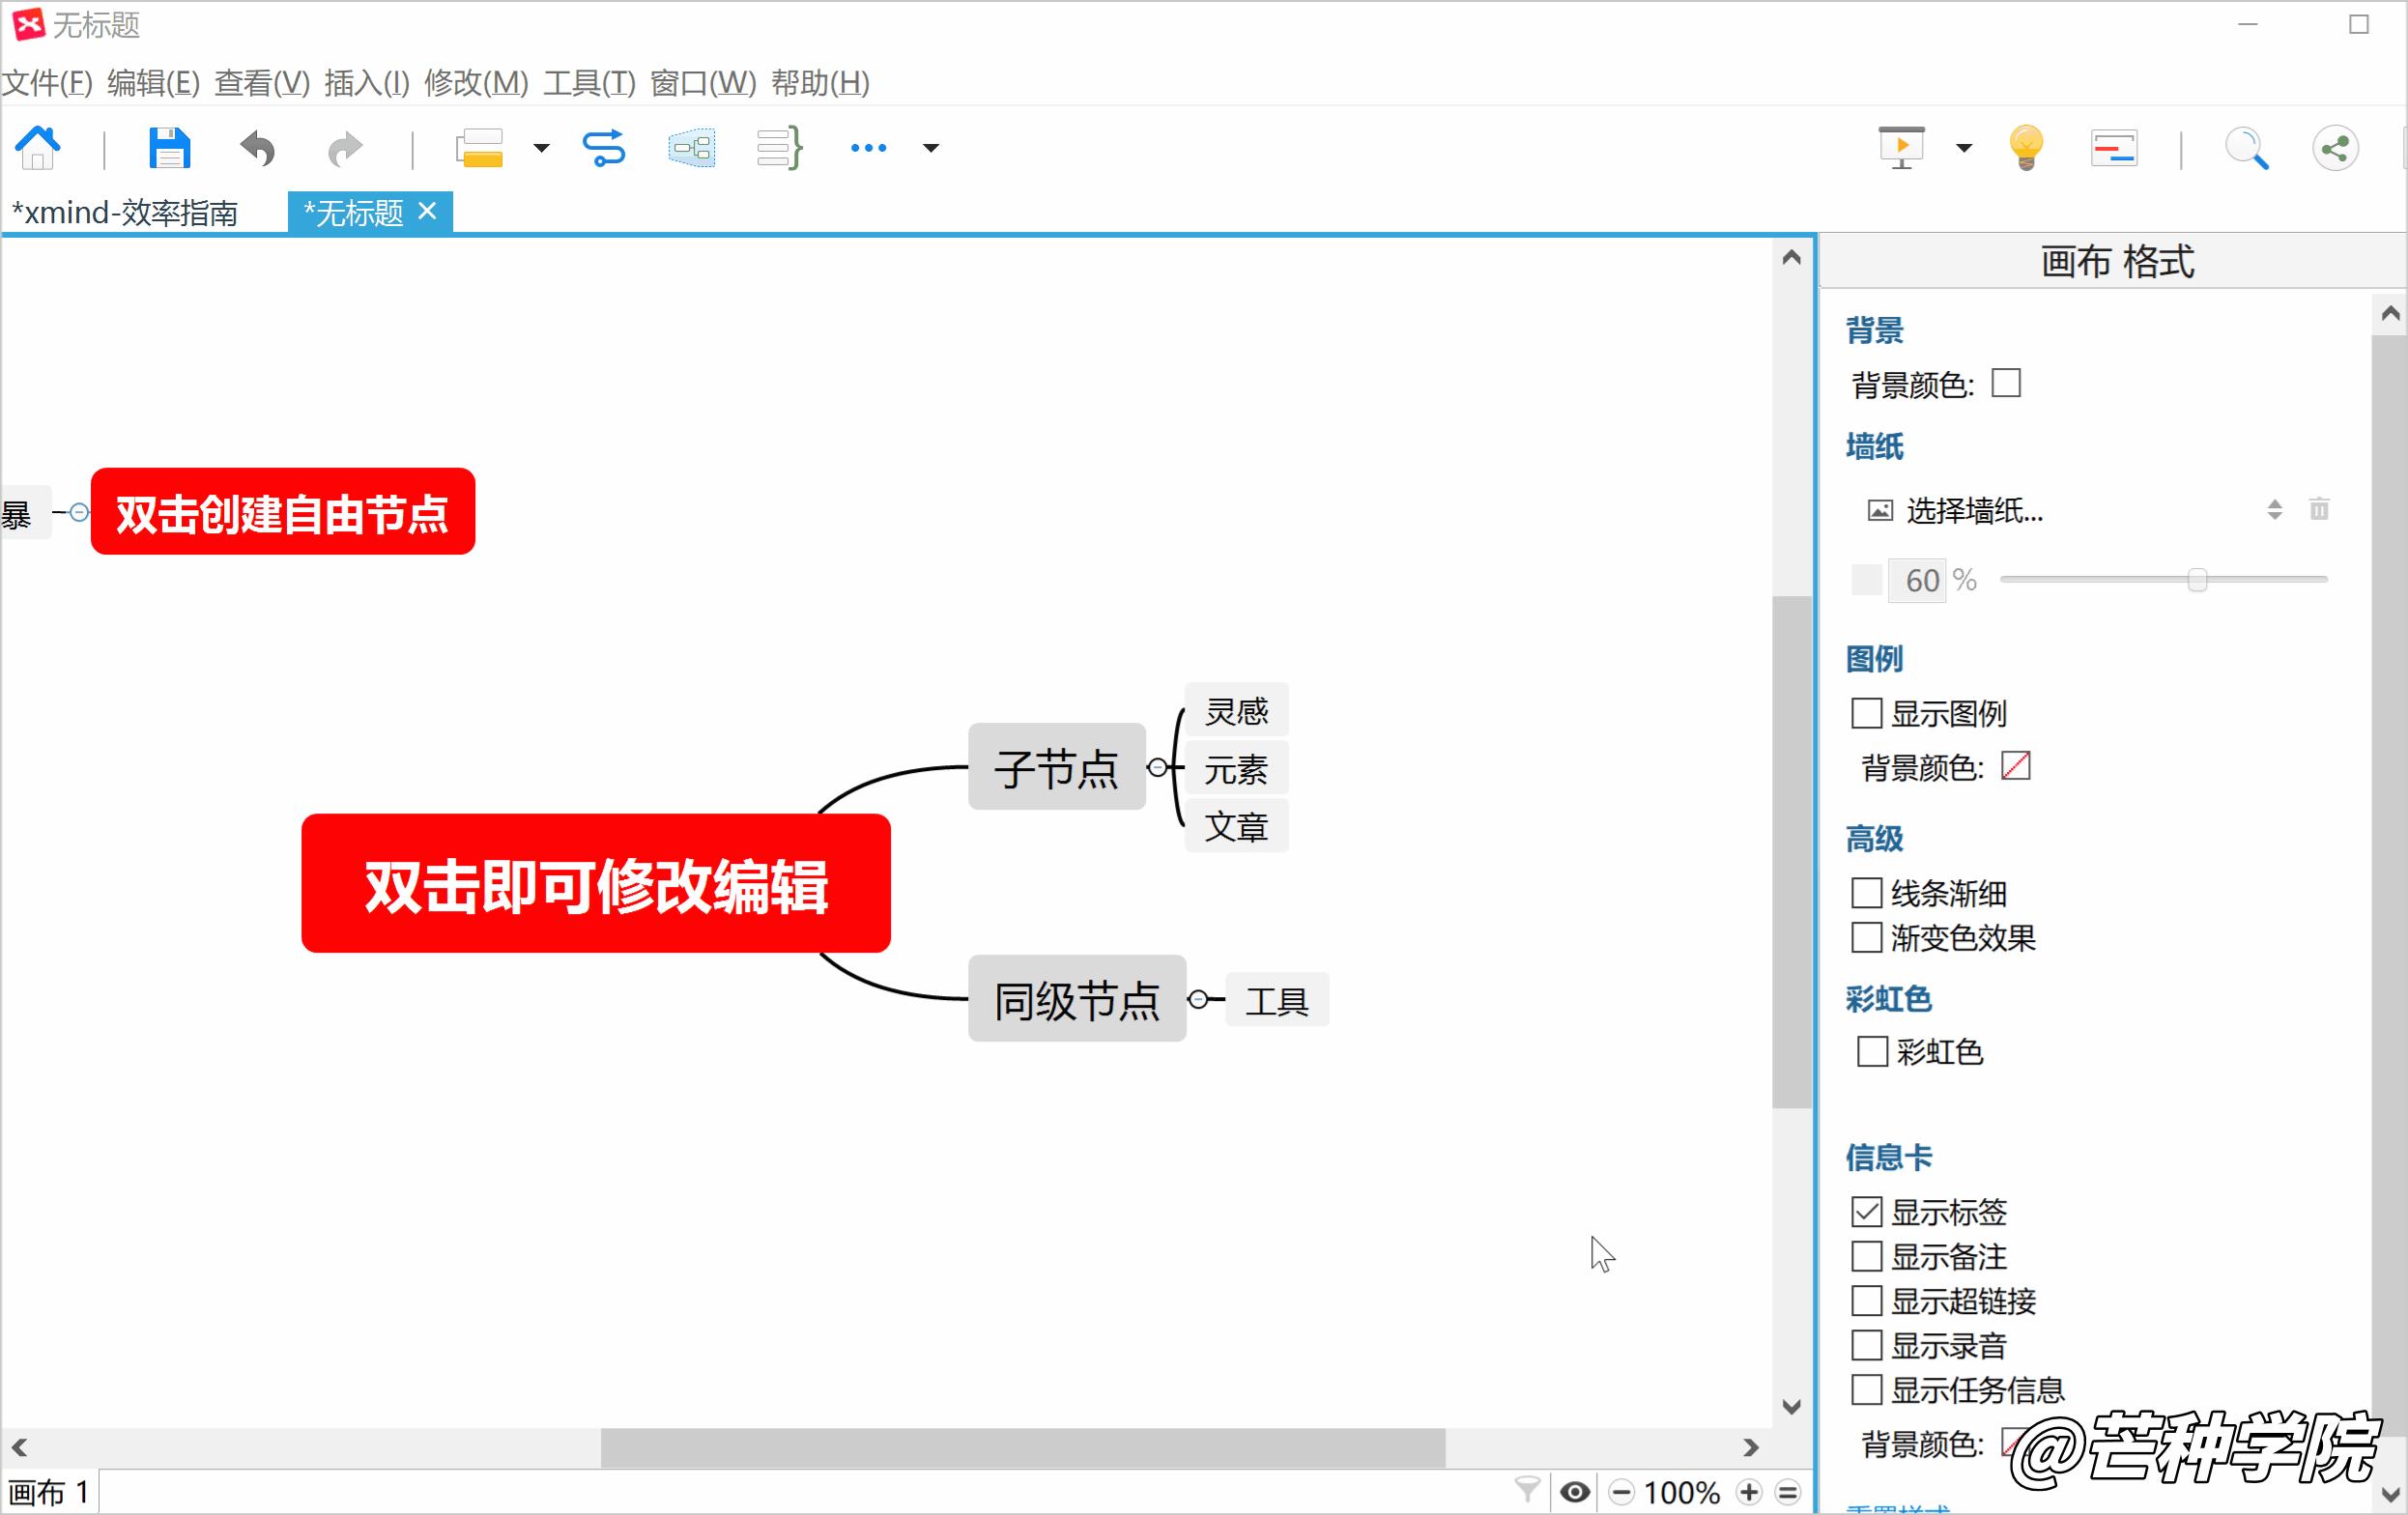
Task: Enable the 显示图例 checkbox
Action: click(x=1866, y=714)
